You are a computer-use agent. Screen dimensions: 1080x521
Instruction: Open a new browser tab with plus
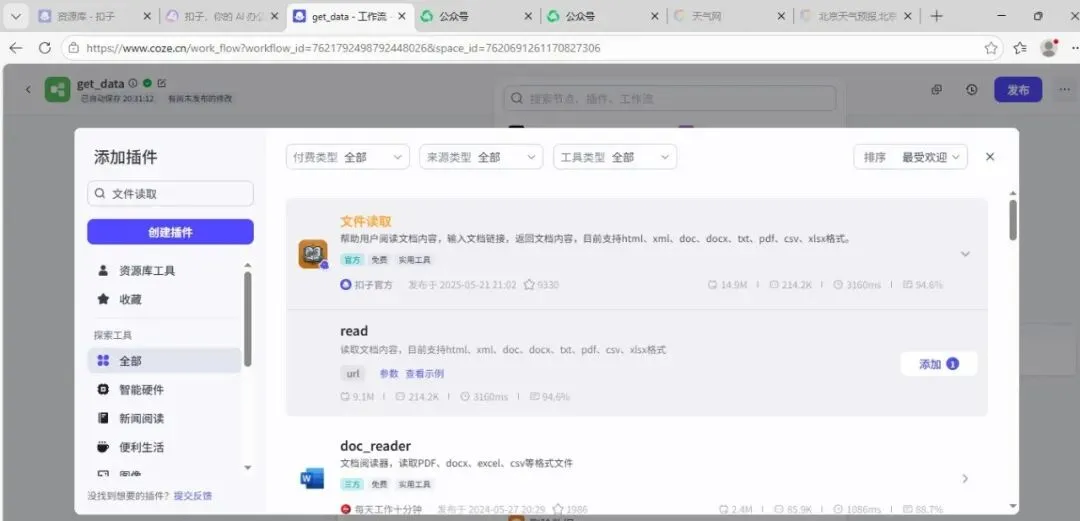tap(936, 16)
